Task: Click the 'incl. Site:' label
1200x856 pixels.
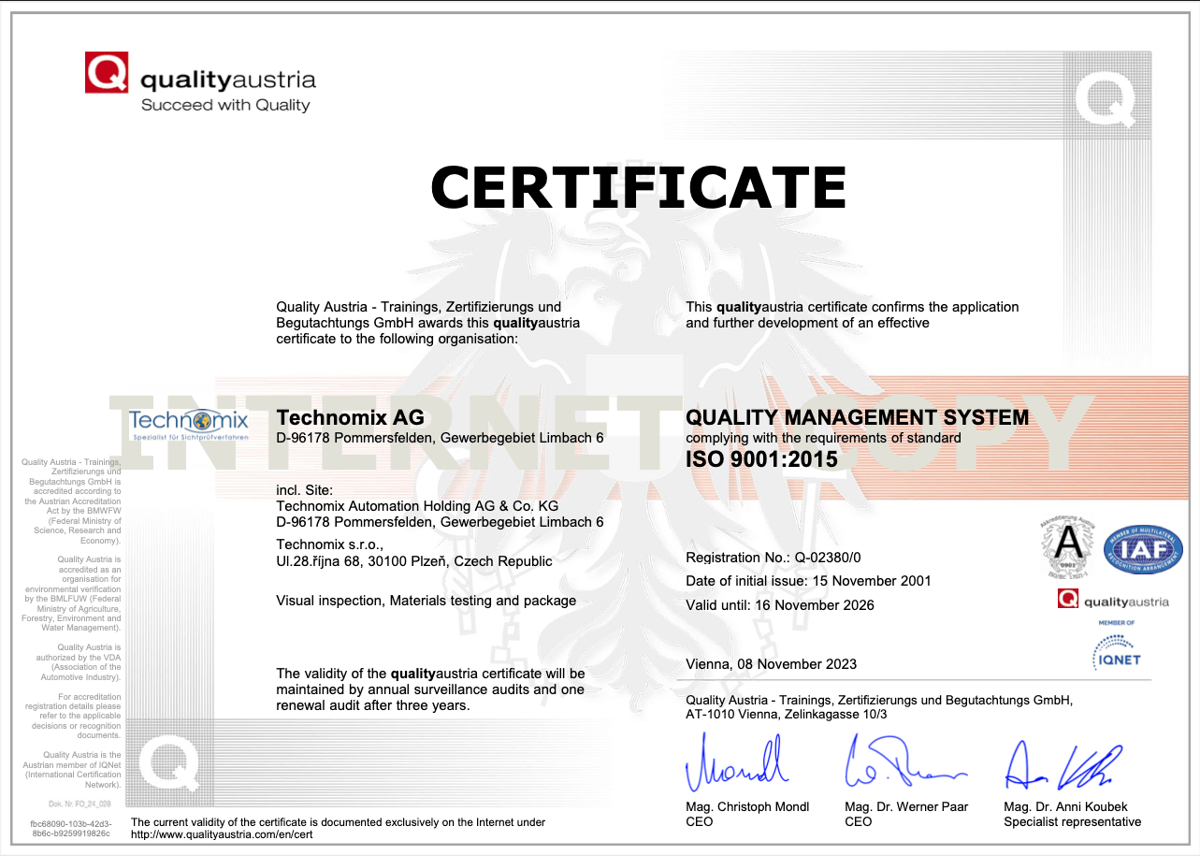Action: (304, 490)
